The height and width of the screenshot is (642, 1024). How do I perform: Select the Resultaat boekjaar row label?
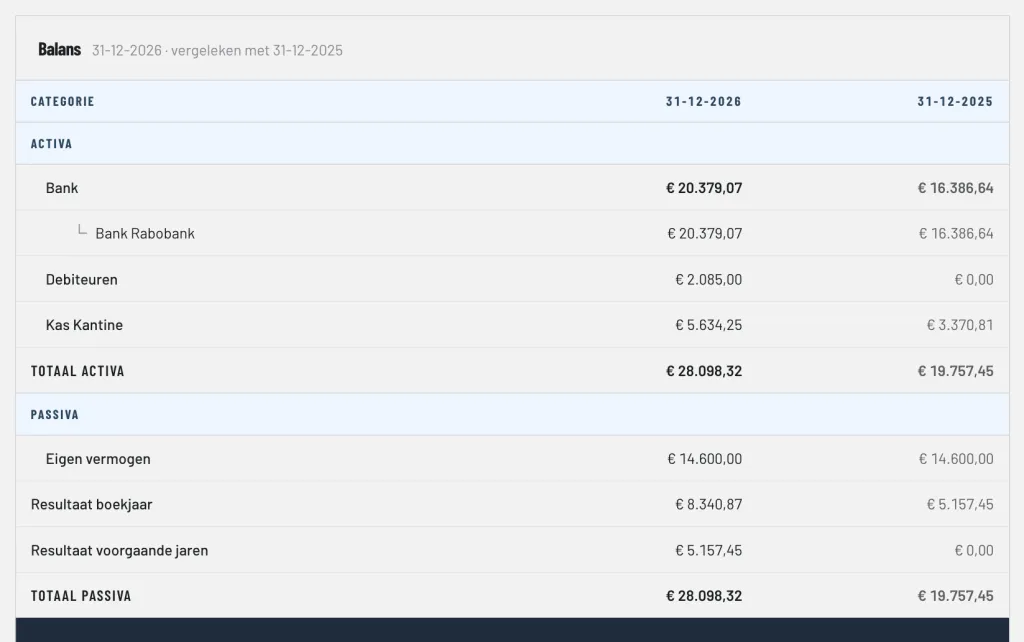[91, 505]
